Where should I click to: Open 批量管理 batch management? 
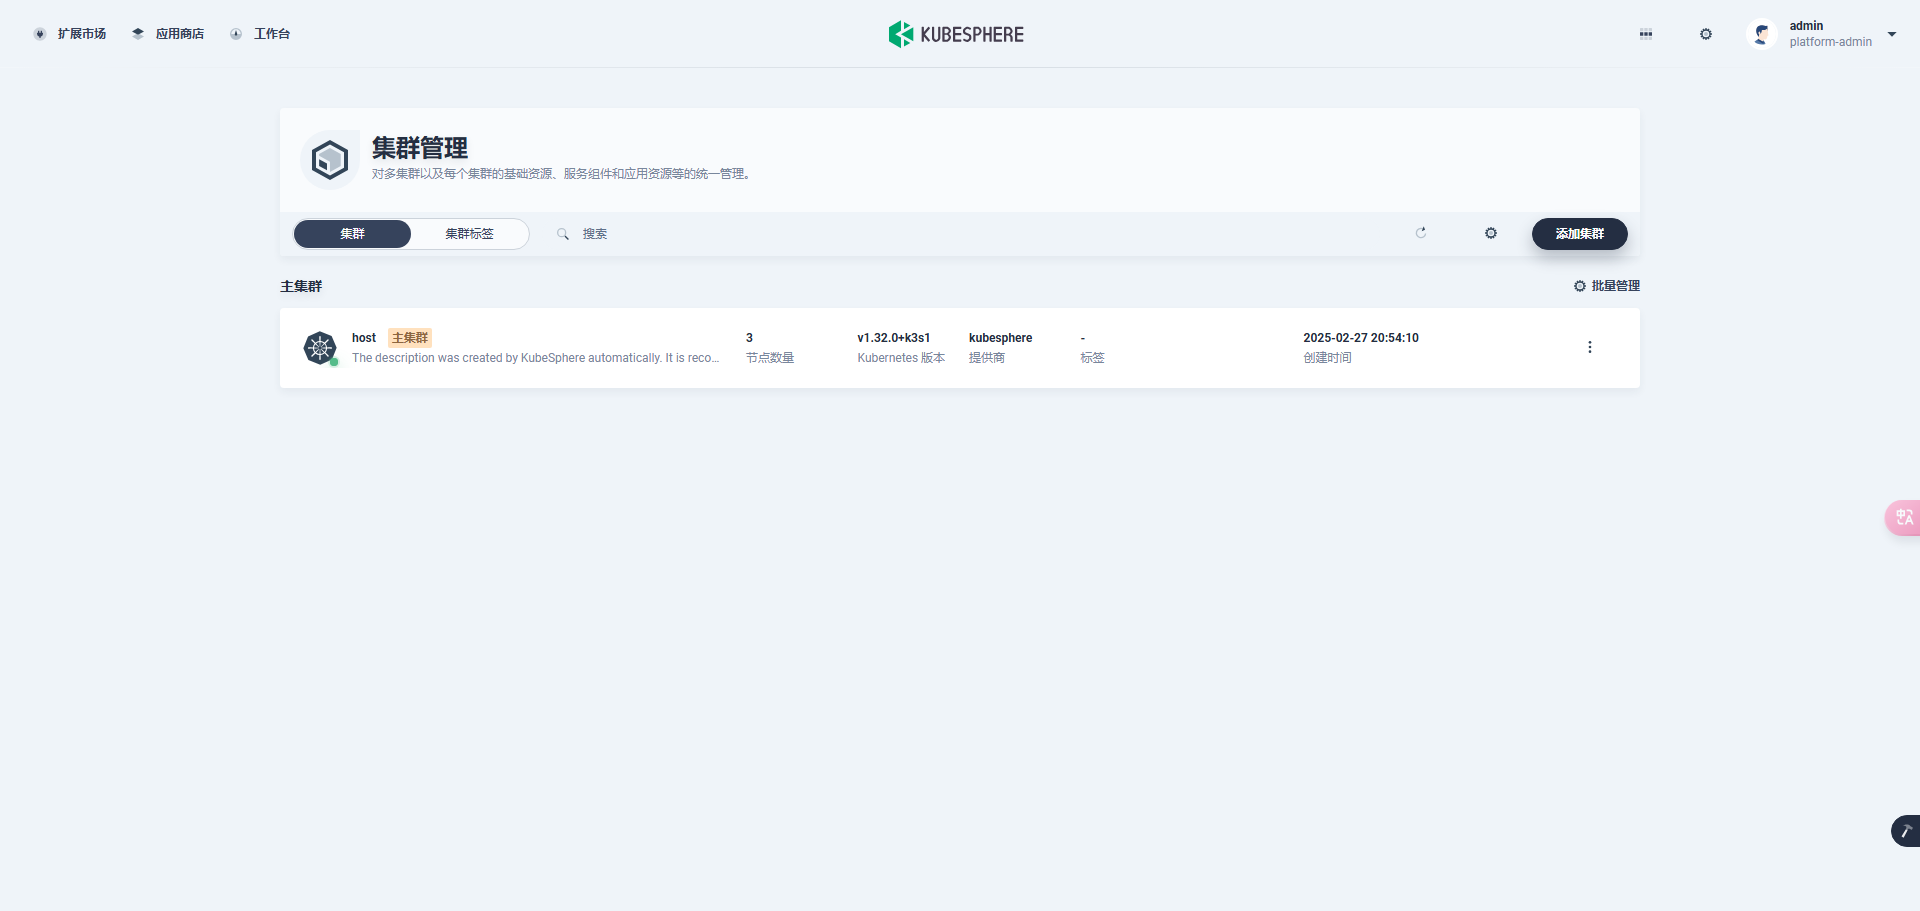[x=1607, y=286]
